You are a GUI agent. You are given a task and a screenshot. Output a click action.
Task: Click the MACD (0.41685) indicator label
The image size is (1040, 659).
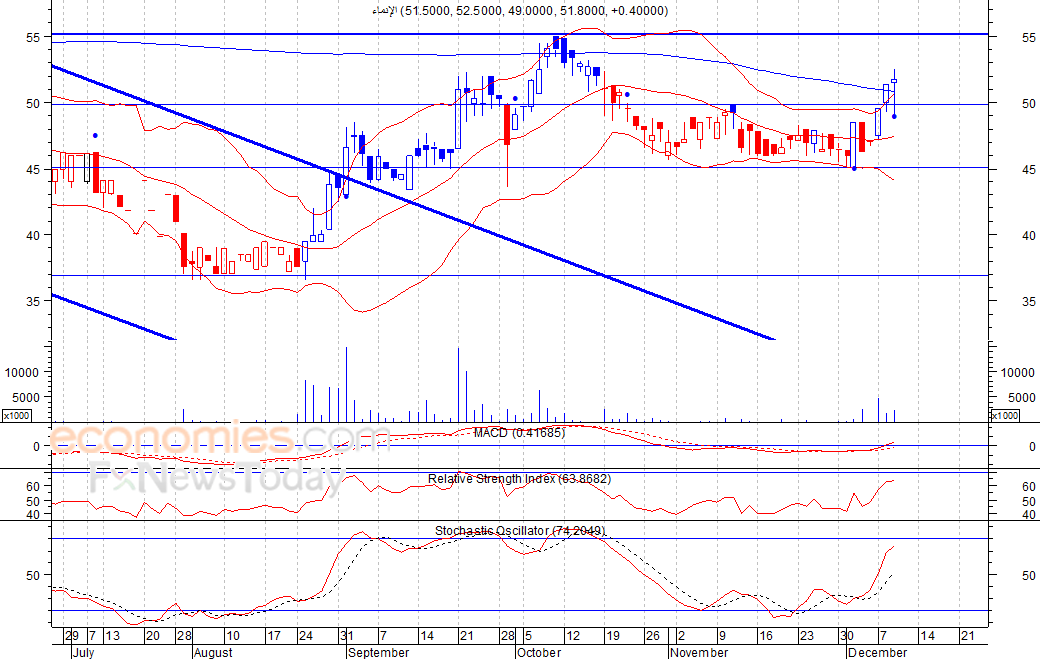pos(519,433)
